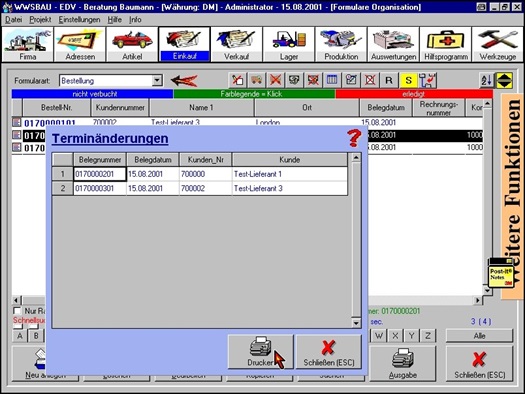Viewport: 525px width, 394px height.
Task: Click the R toolbar button
Action: [x=389, y=80]
